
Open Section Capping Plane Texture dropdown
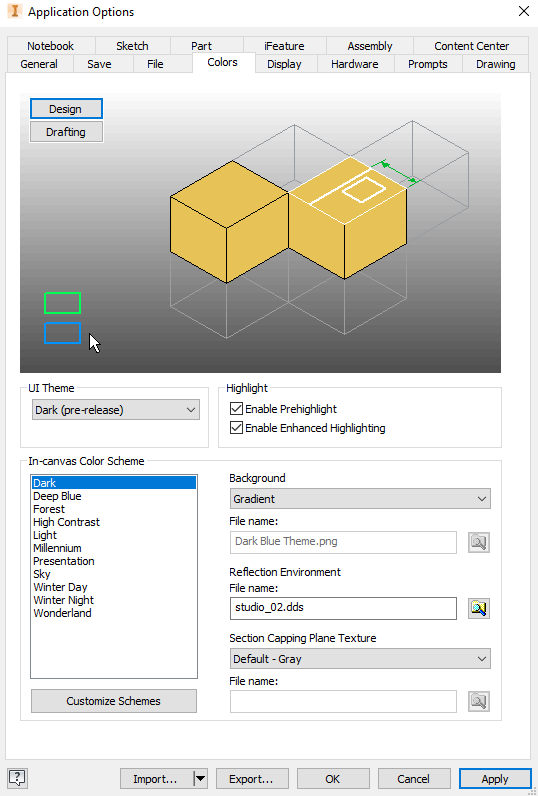click(360, 659)
